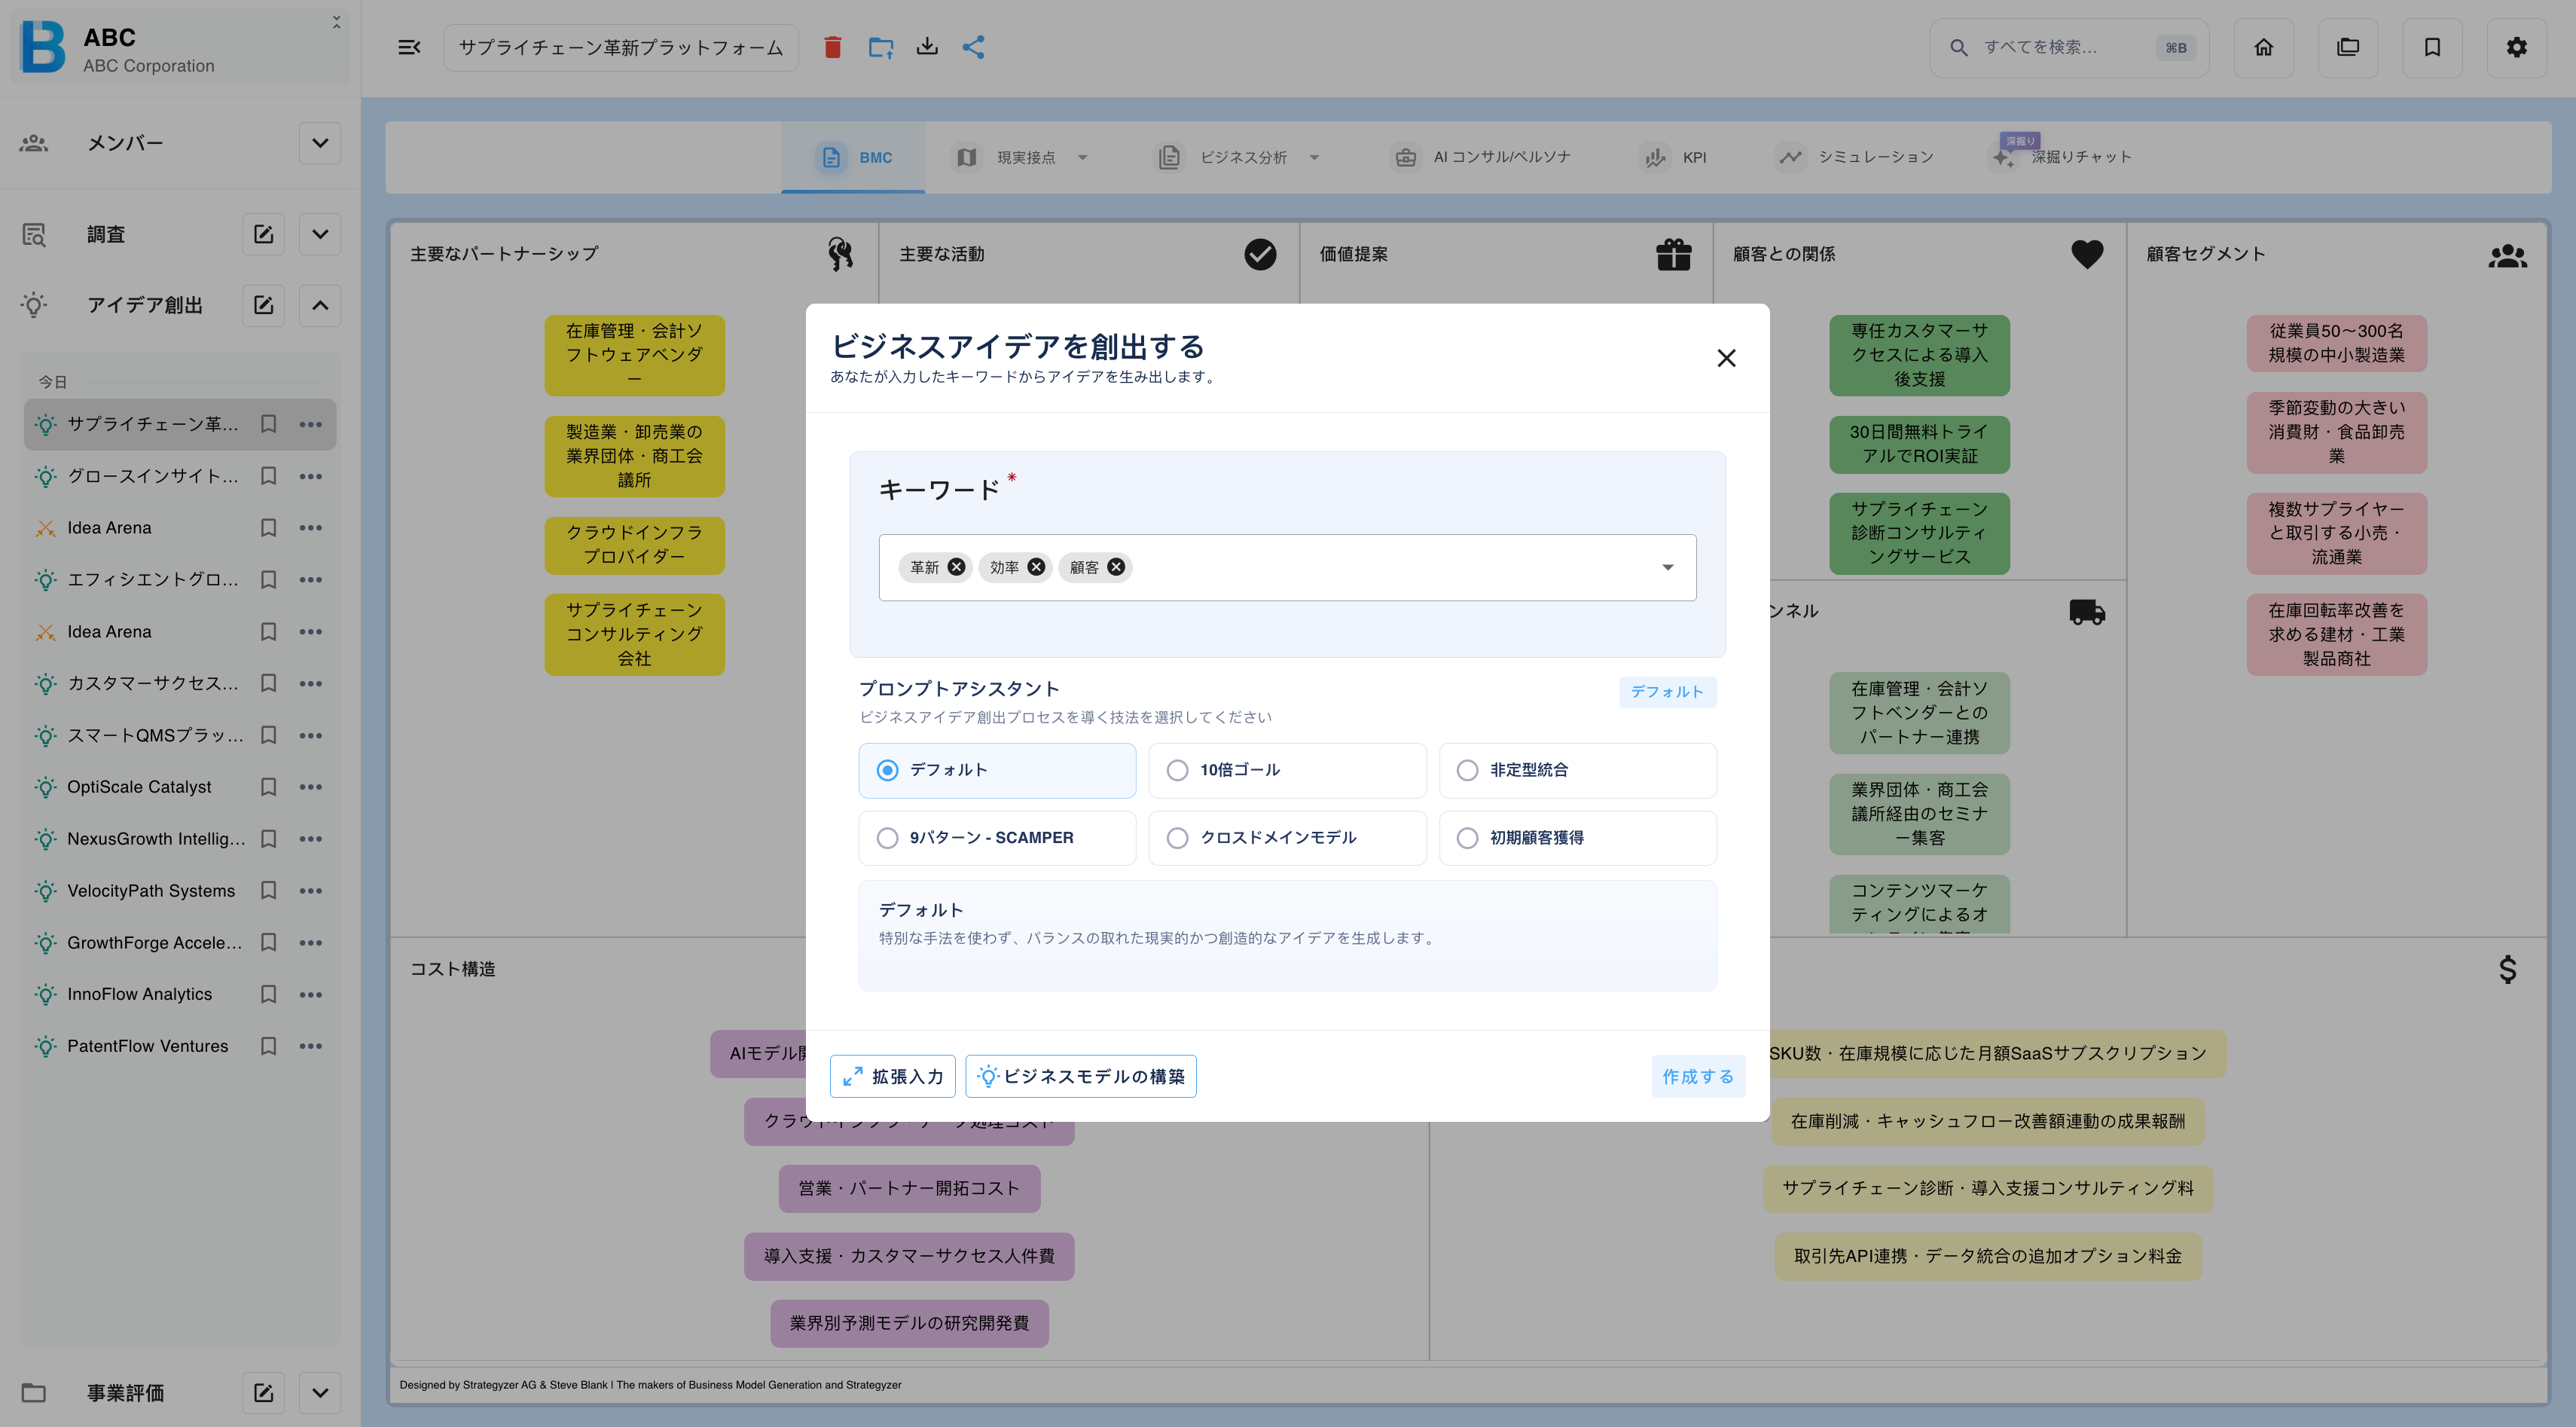
Task: Click the share icon in toolbar
Action: coord(974,47)
